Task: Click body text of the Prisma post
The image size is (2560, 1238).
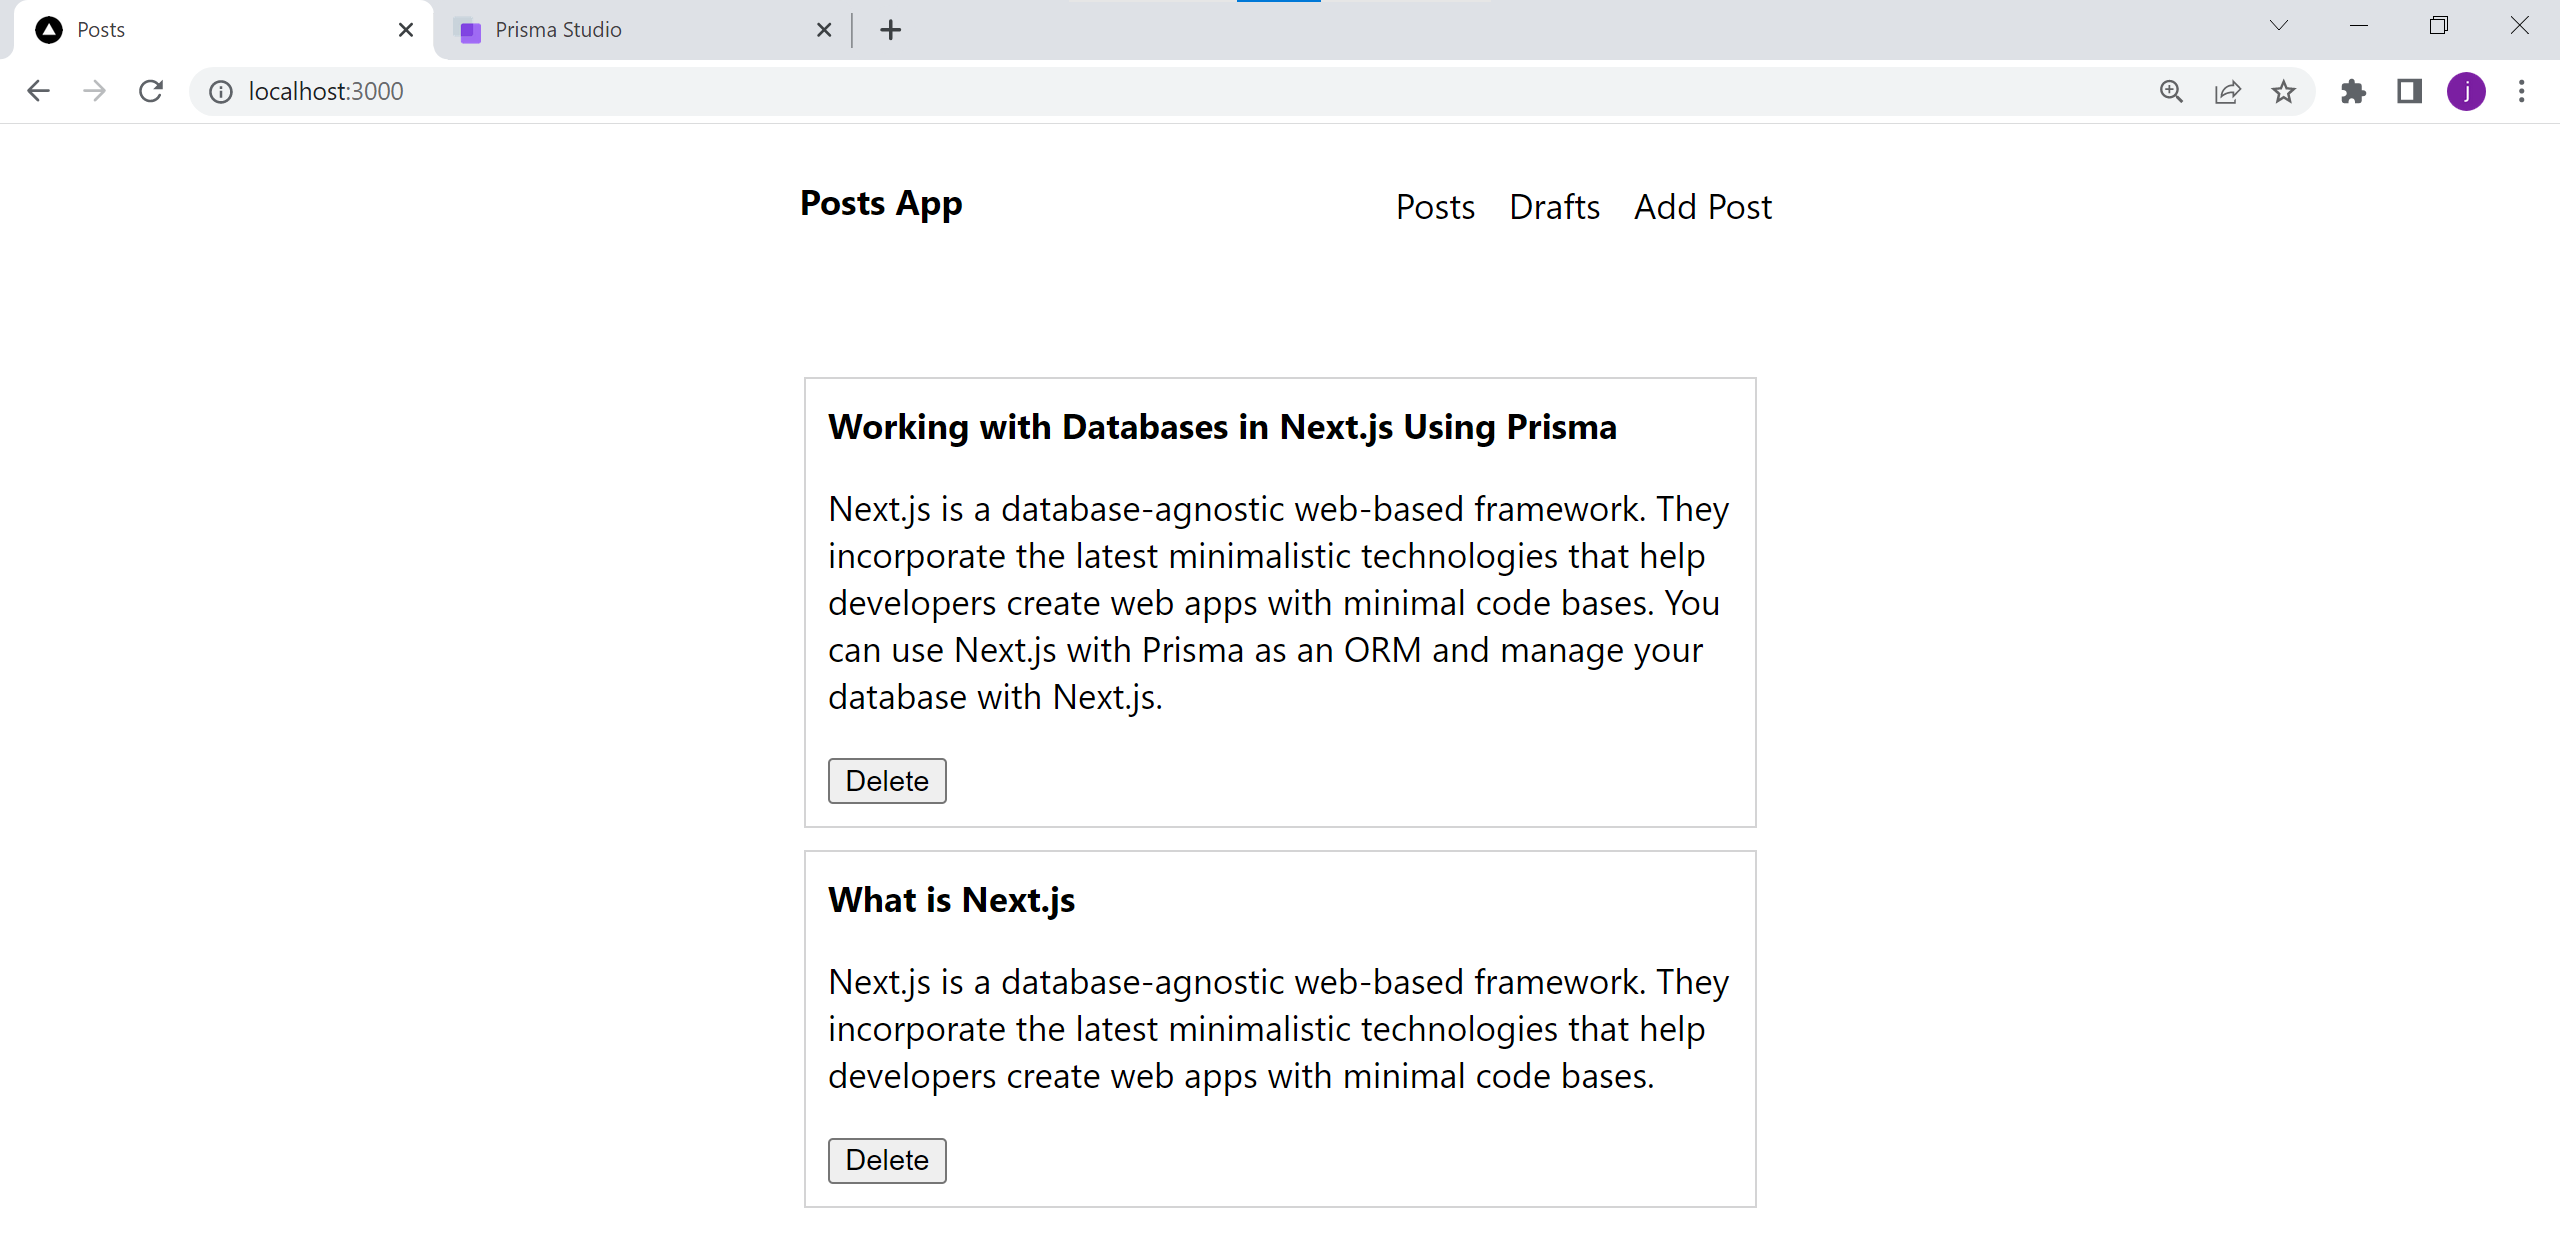Action: (x=1278, y=603)
